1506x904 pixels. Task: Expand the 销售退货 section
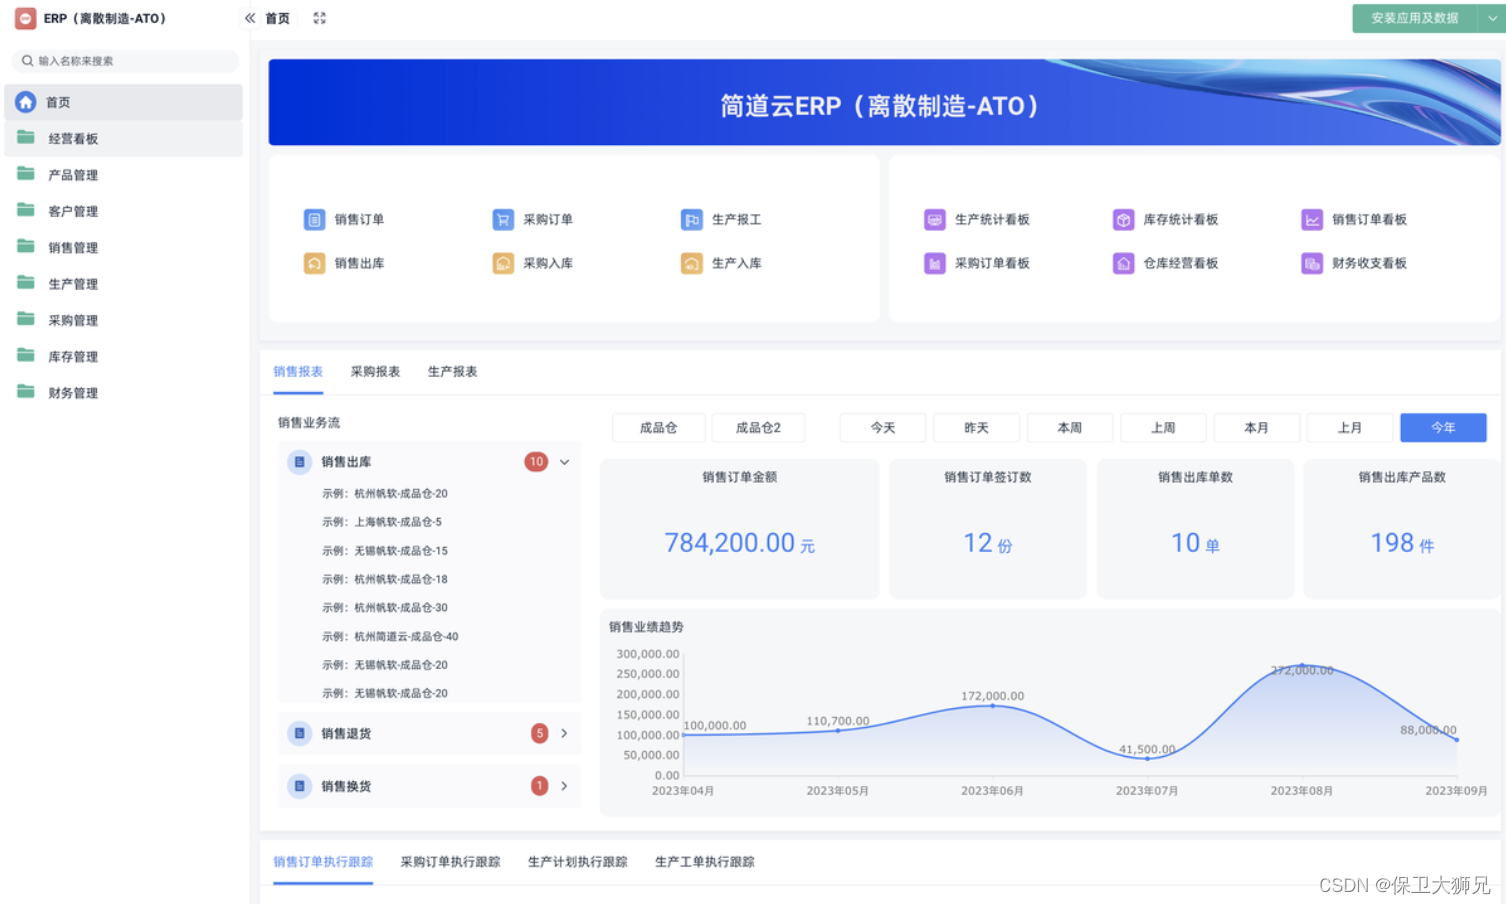tap(563, 733)
